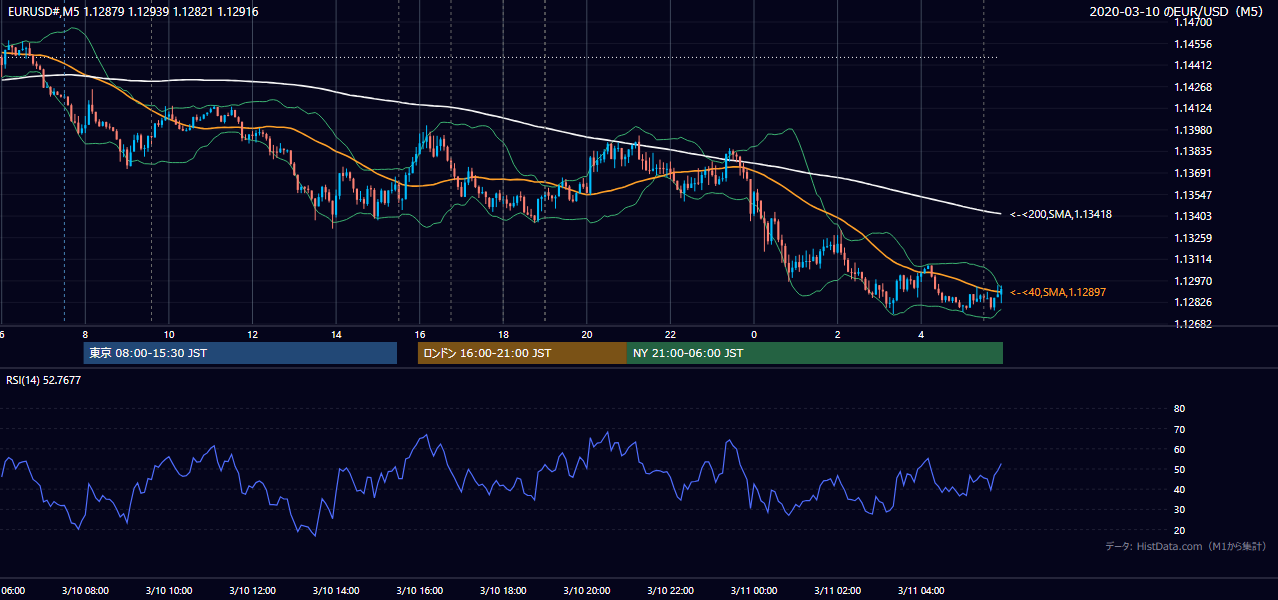Click price level 1.13547 on the axis
Screen dimensions: 1278x600
pos(1193,195)
